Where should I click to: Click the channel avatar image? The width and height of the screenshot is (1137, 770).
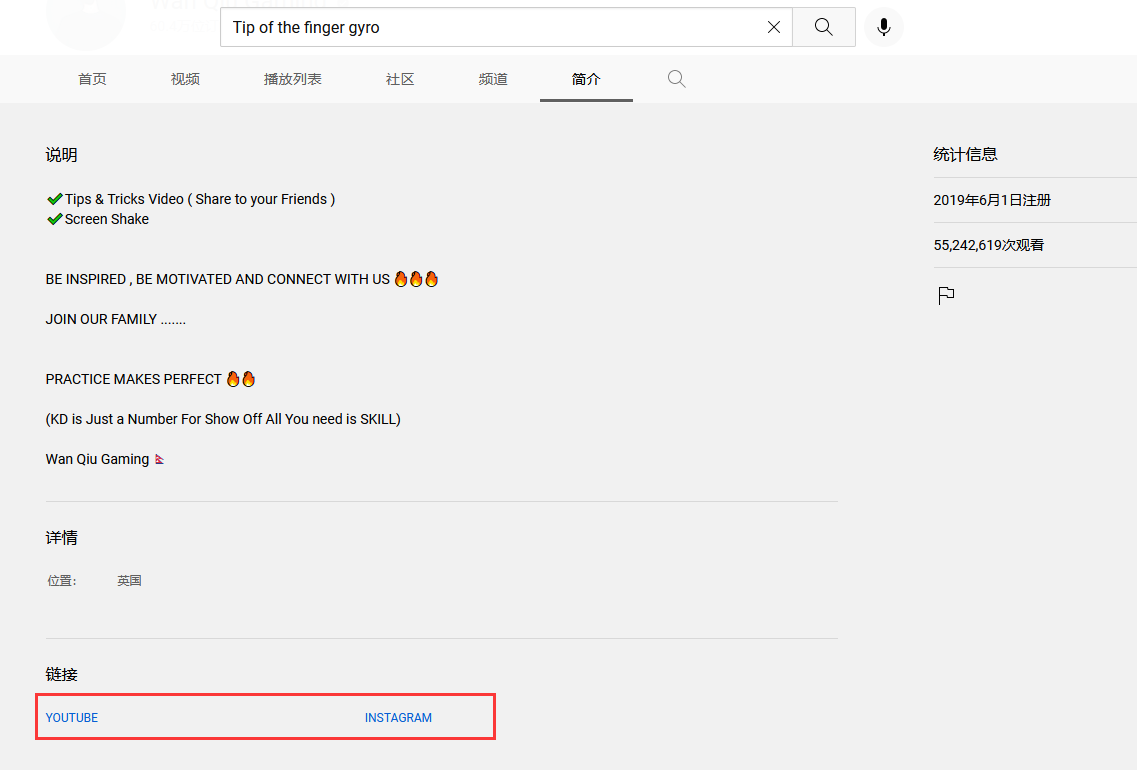point(86,20)
